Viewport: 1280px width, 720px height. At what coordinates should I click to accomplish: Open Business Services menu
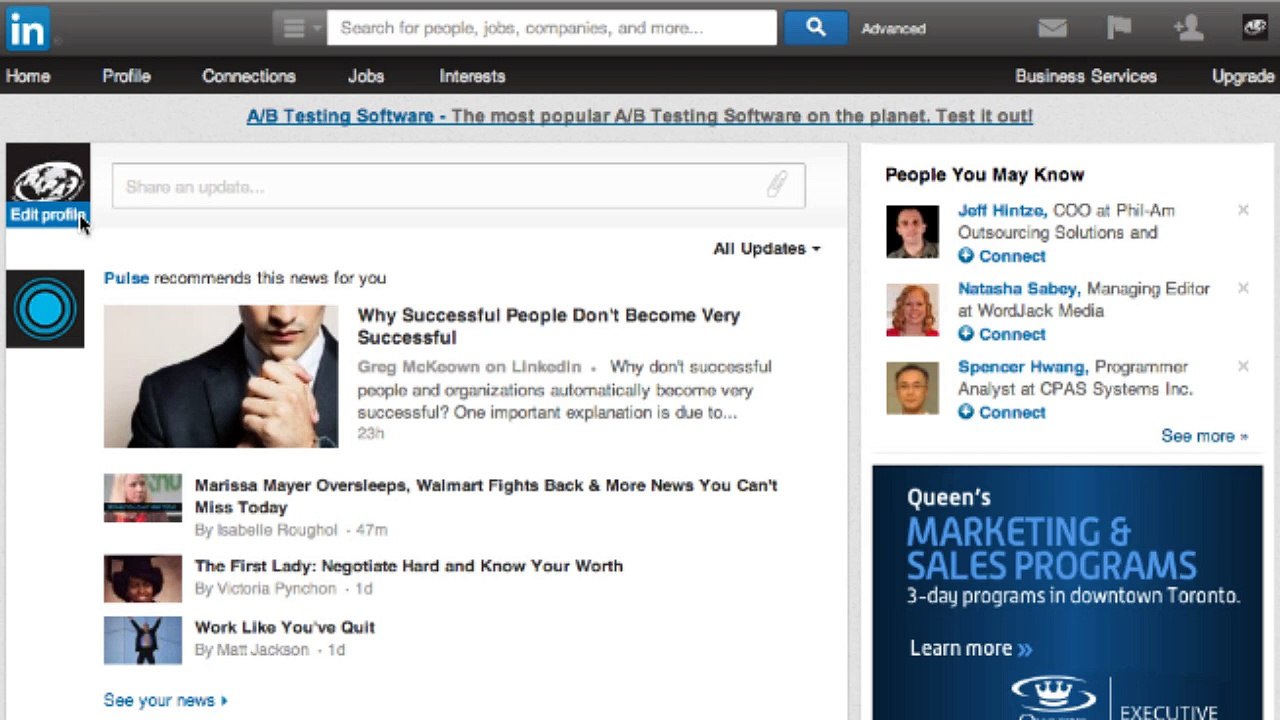tap(1086, 76)
